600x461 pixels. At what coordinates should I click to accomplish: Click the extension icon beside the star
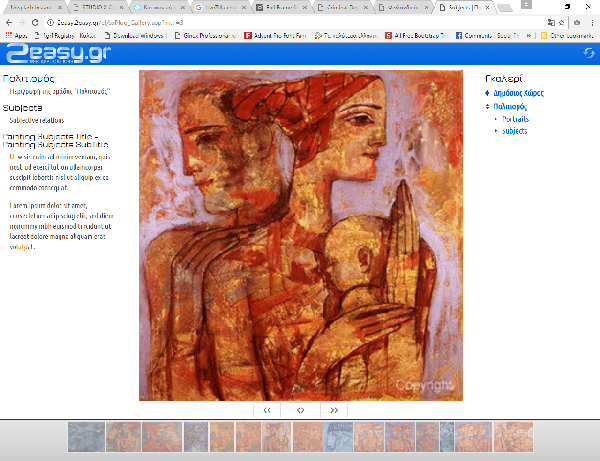point(577,23)
